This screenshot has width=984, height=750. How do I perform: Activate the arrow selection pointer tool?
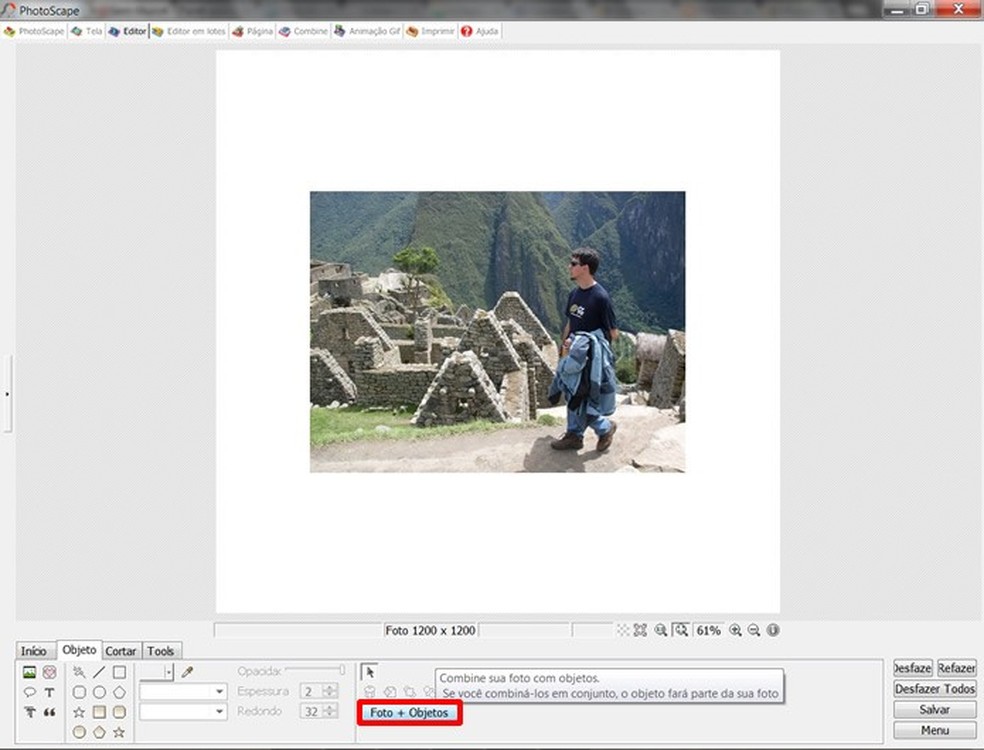click(368, 672)
